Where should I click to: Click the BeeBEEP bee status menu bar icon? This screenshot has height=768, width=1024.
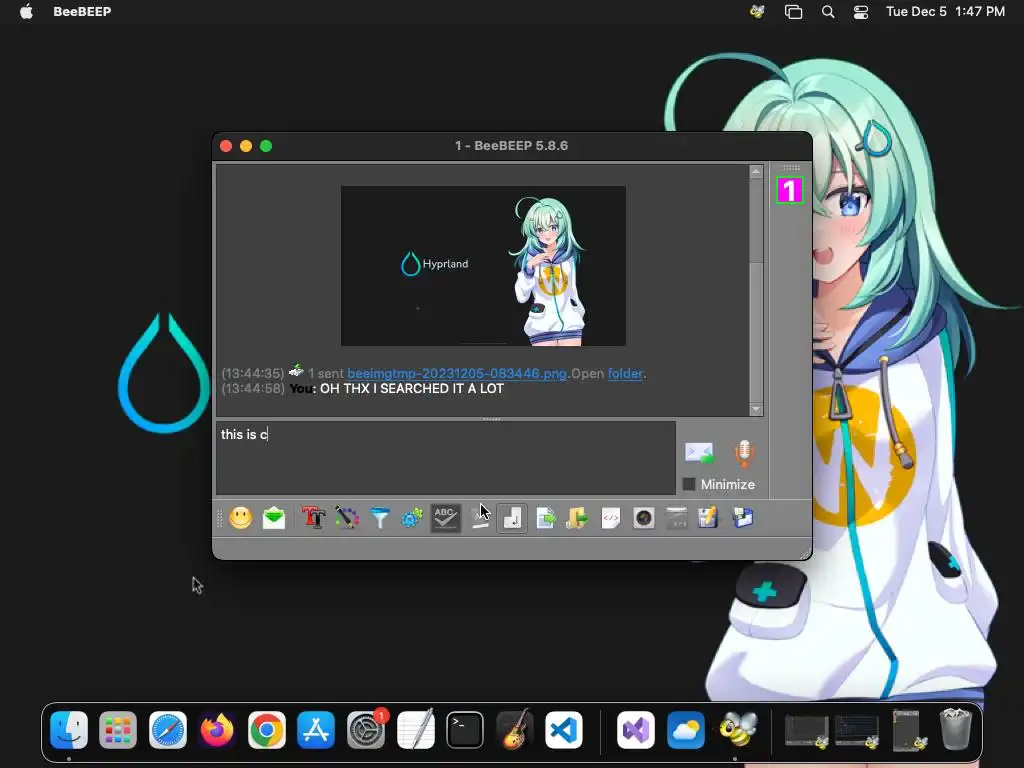(x=758, y=12)
